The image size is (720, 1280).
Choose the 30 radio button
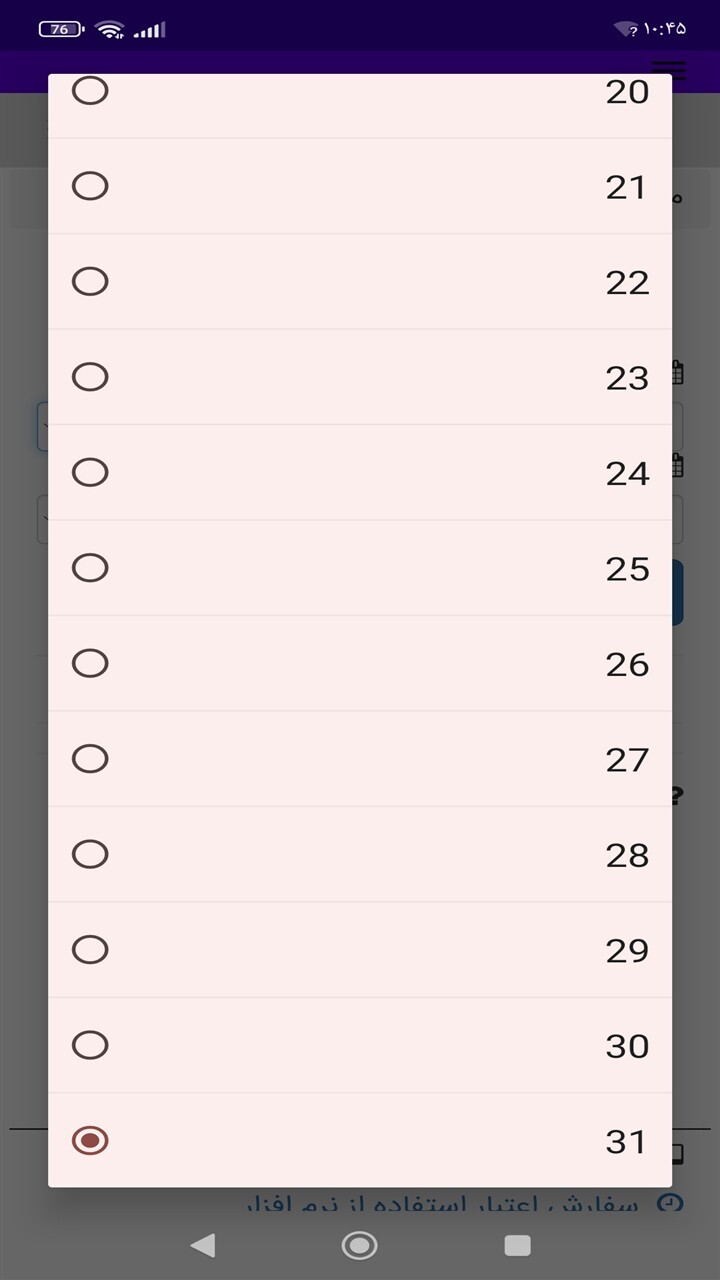90,1045
